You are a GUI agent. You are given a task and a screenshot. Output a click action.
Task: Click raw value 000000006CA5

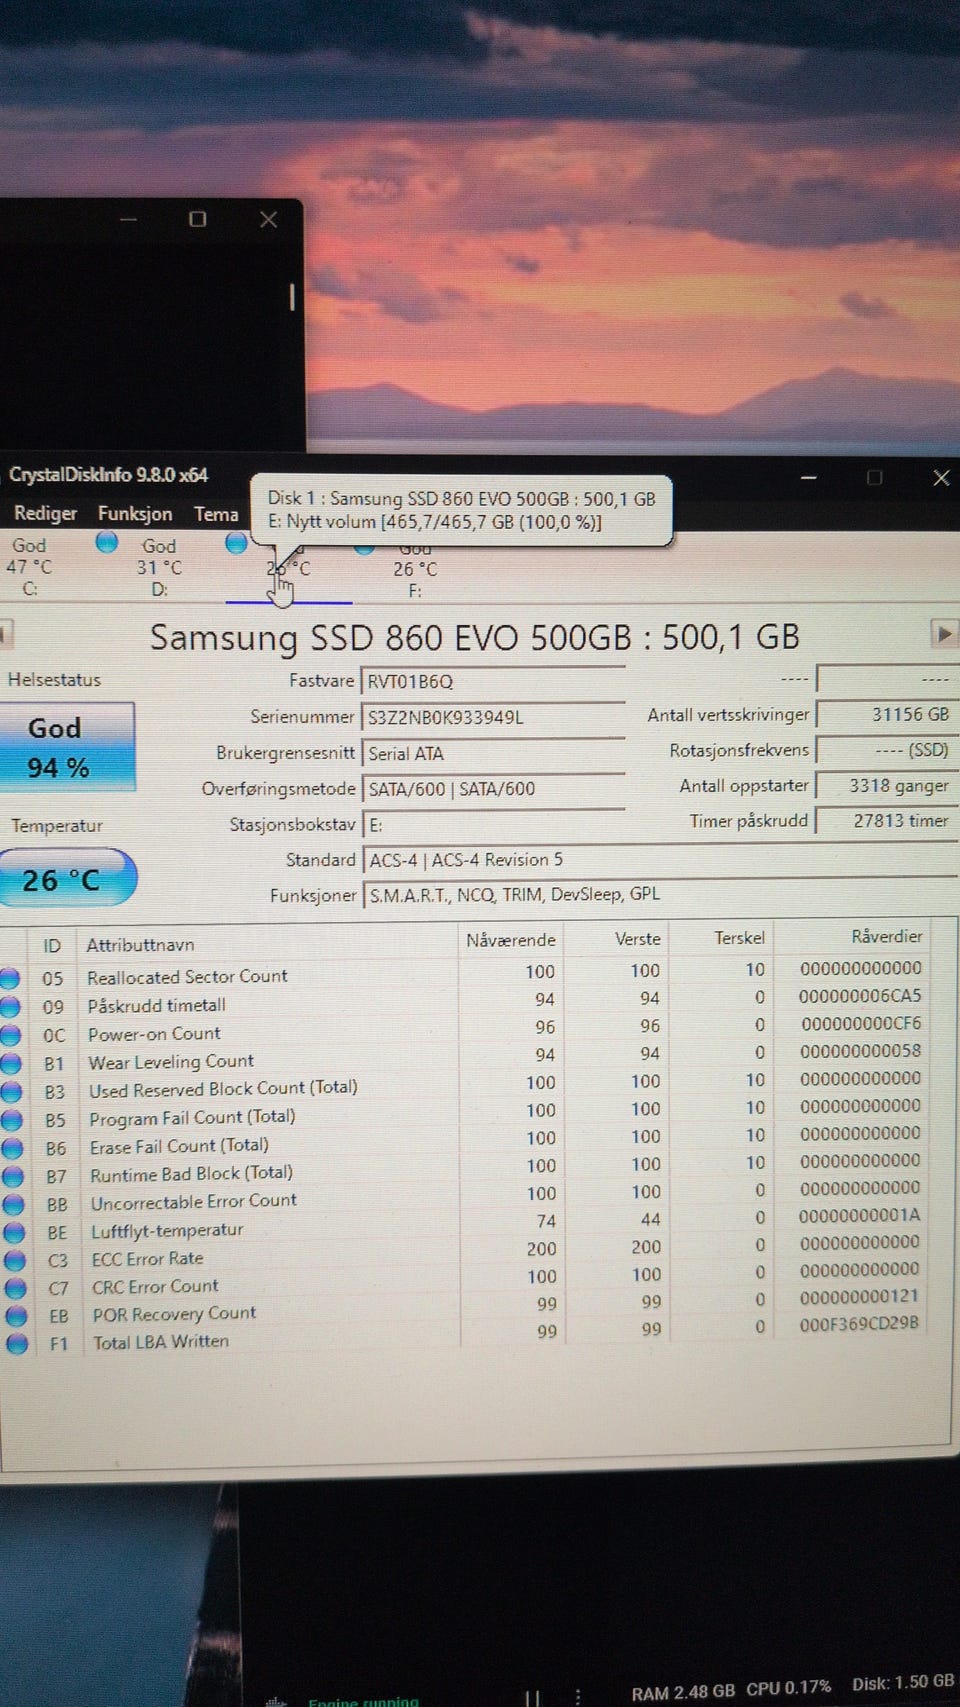point(860,996)
